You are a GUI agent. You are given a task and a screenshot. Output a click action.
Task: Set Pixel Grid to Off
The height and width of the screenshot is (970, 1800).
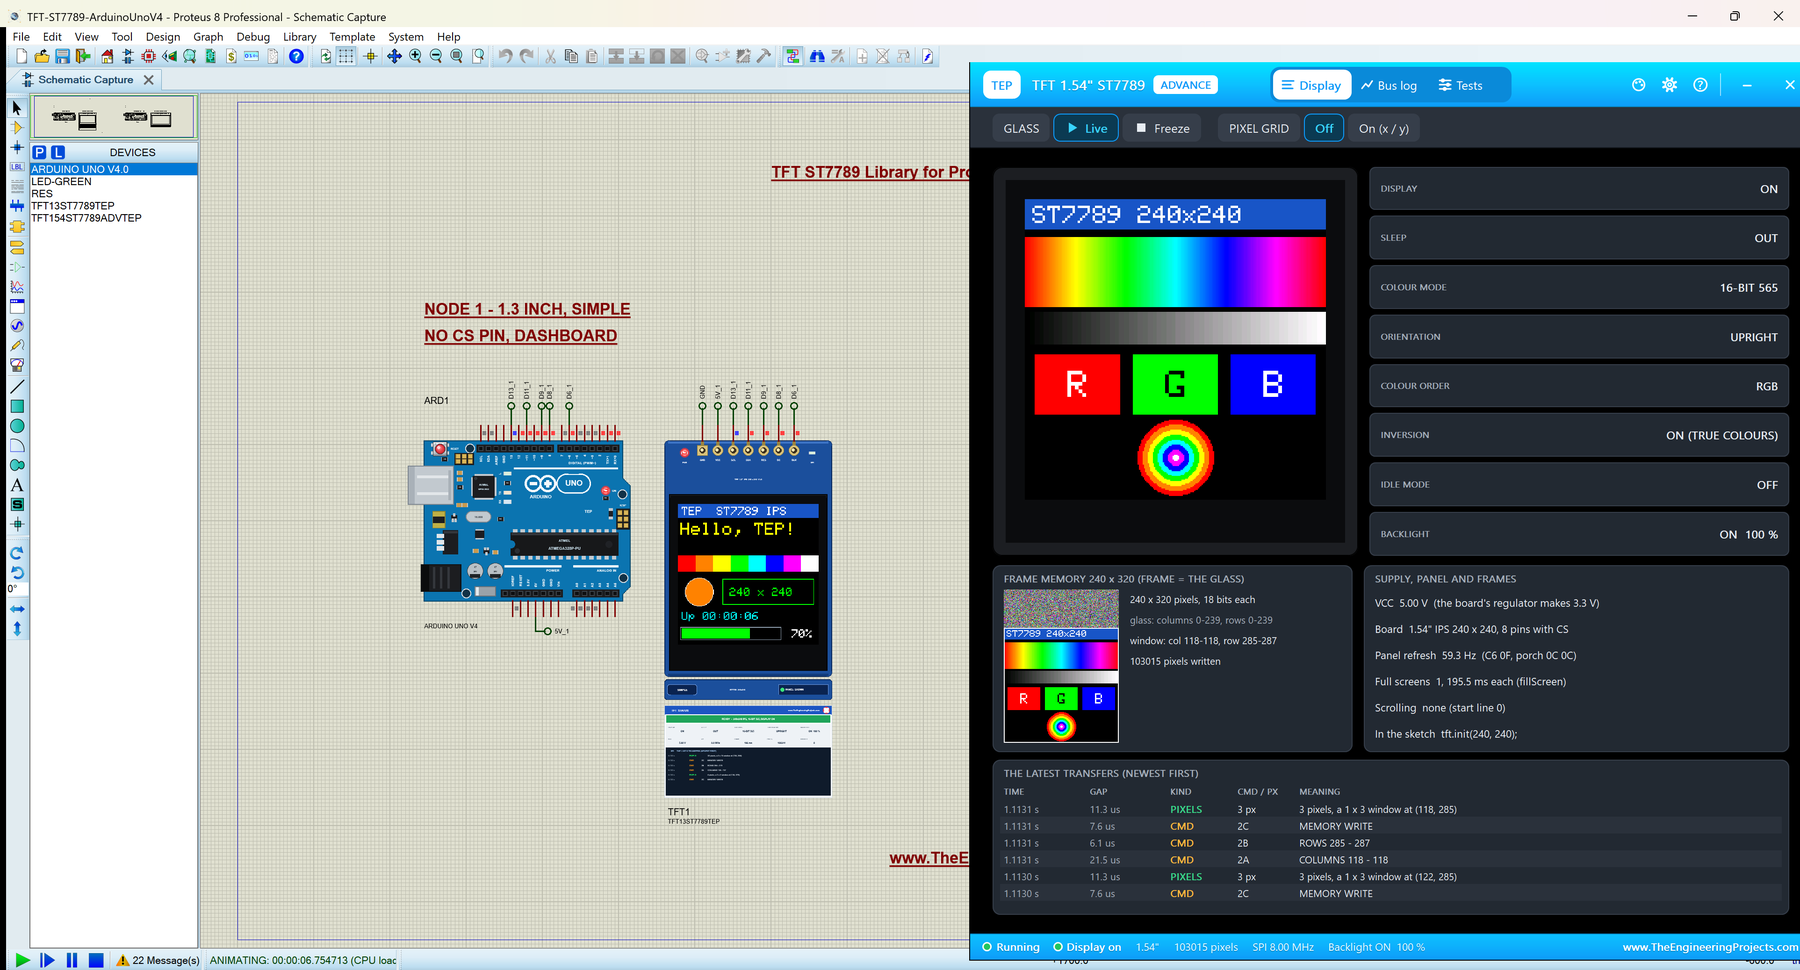click(x=1324, y=128)
